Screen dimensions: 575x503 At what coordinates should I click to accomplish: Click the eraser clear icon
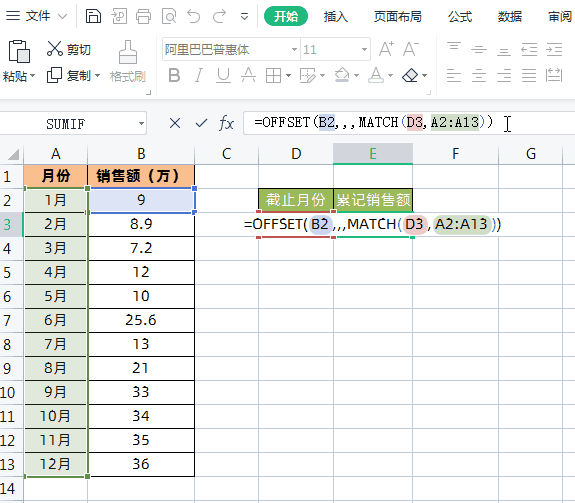(410, 76)
